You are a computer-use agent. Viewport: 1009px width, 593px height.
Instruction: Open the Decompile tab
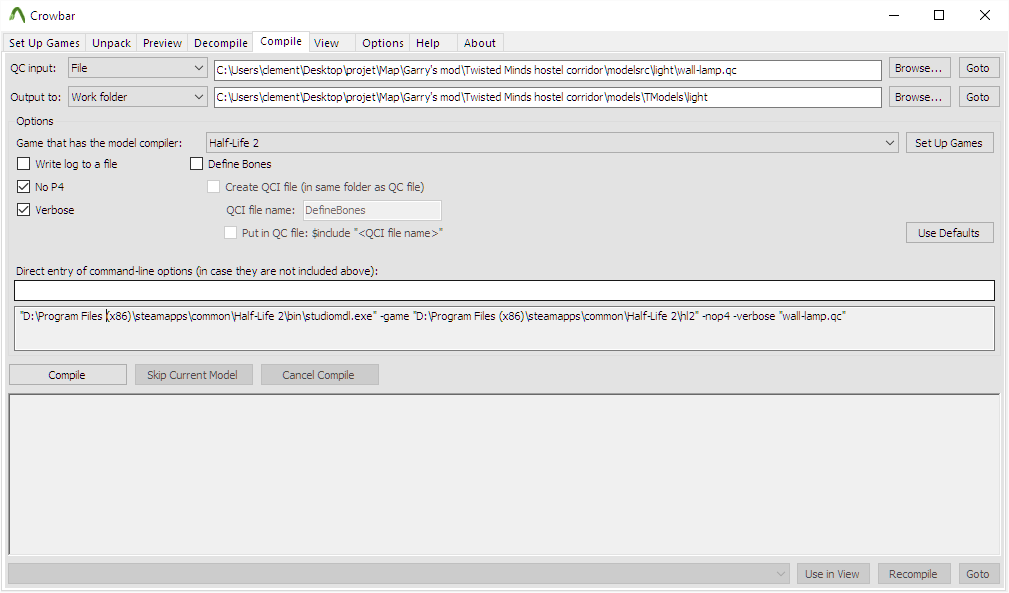[x=221, y=43]
